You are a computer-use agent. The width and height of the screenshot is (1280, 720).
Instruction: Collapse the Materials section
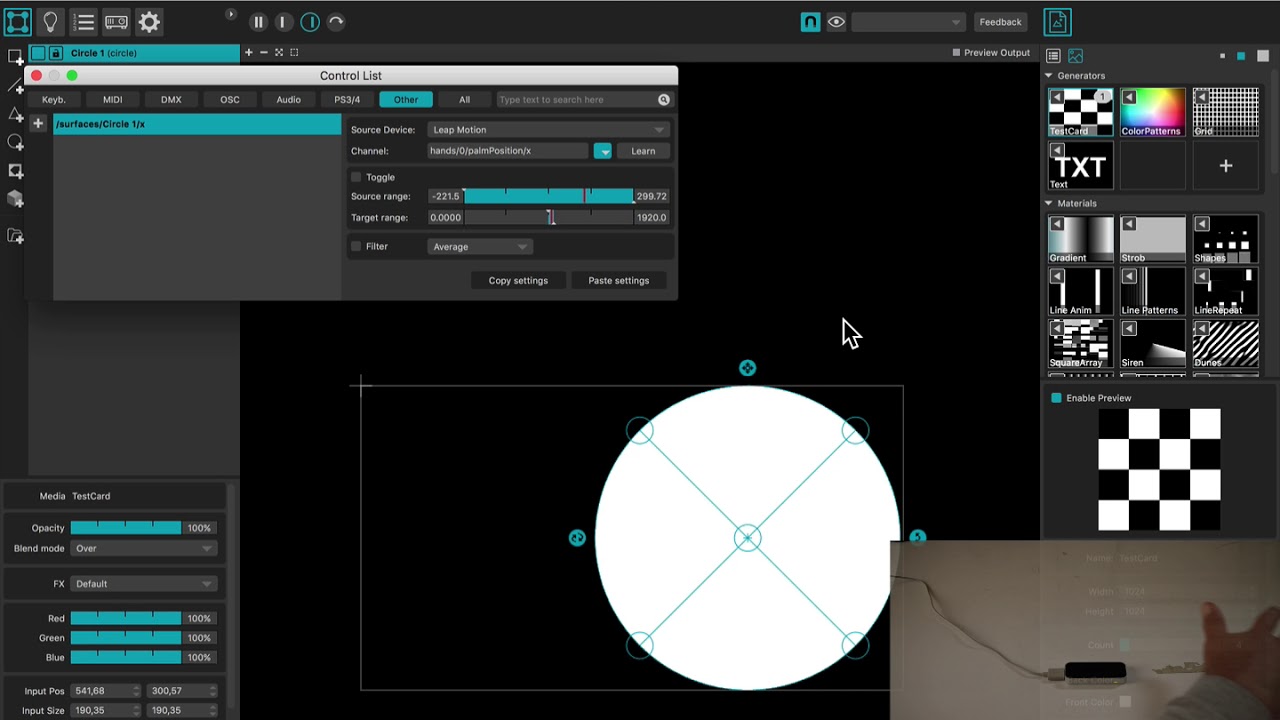[1049, 203]
